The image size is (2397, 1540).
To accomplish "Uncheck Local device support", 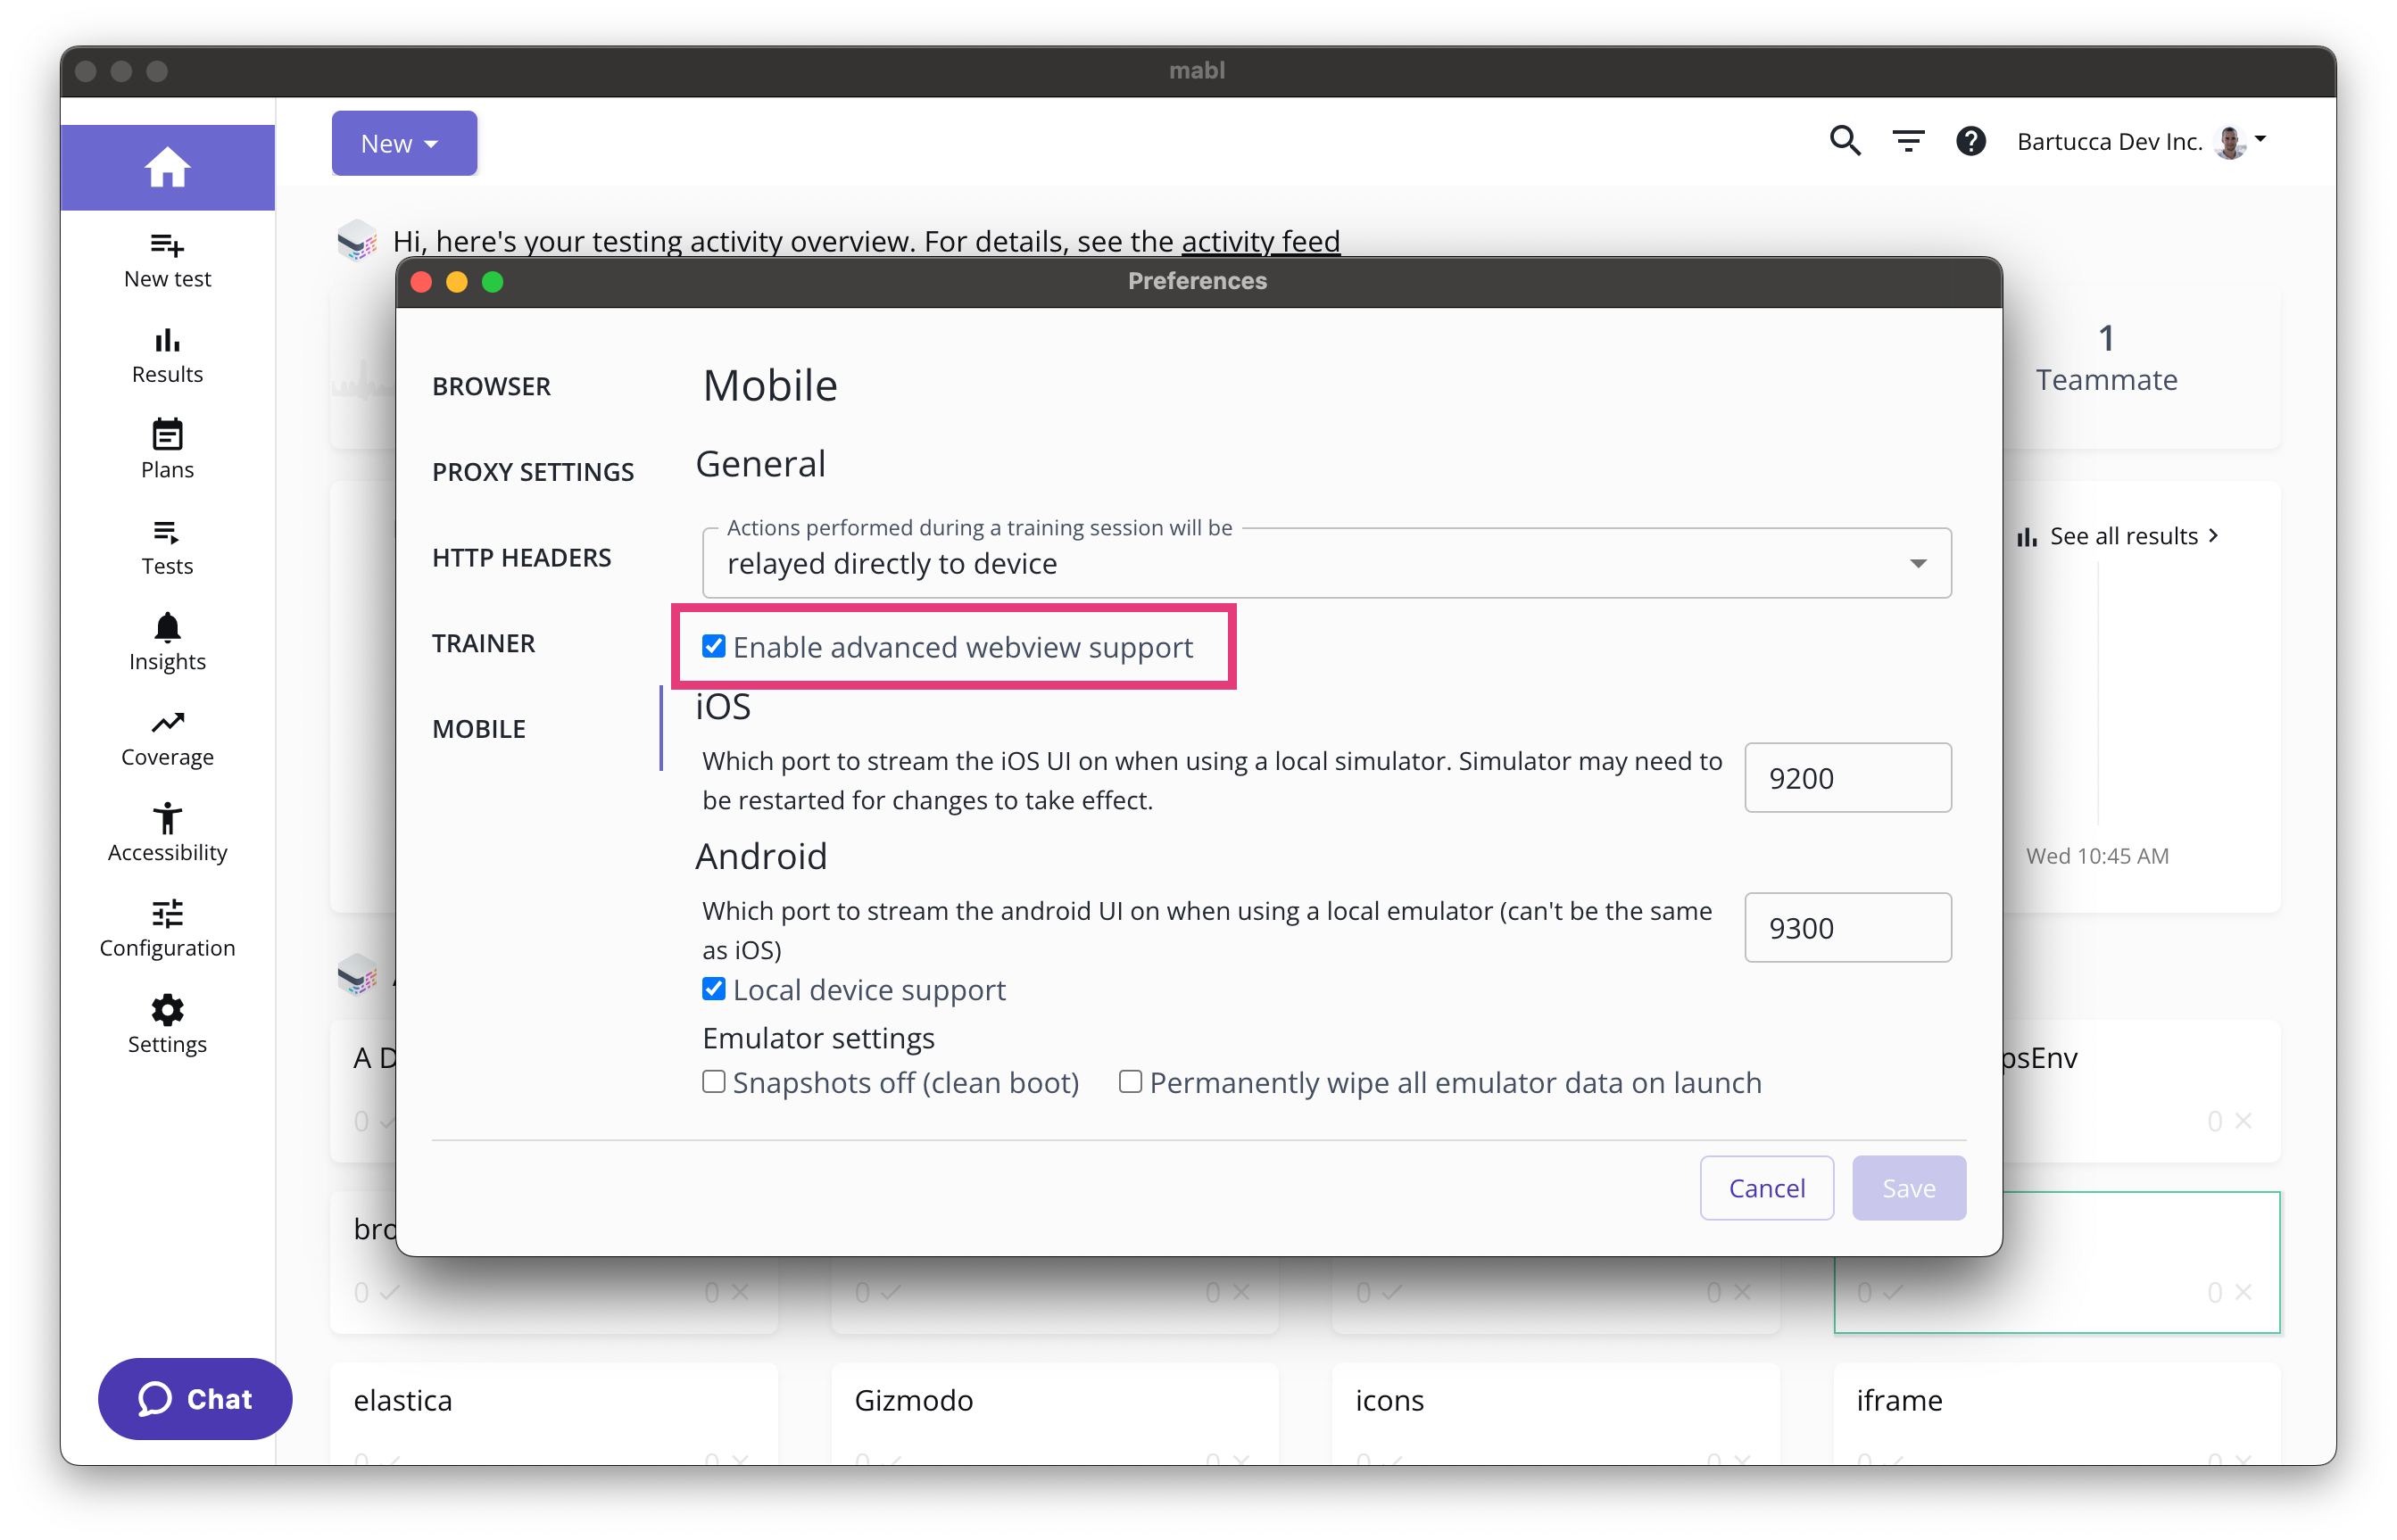I will [x=713, y=988].
